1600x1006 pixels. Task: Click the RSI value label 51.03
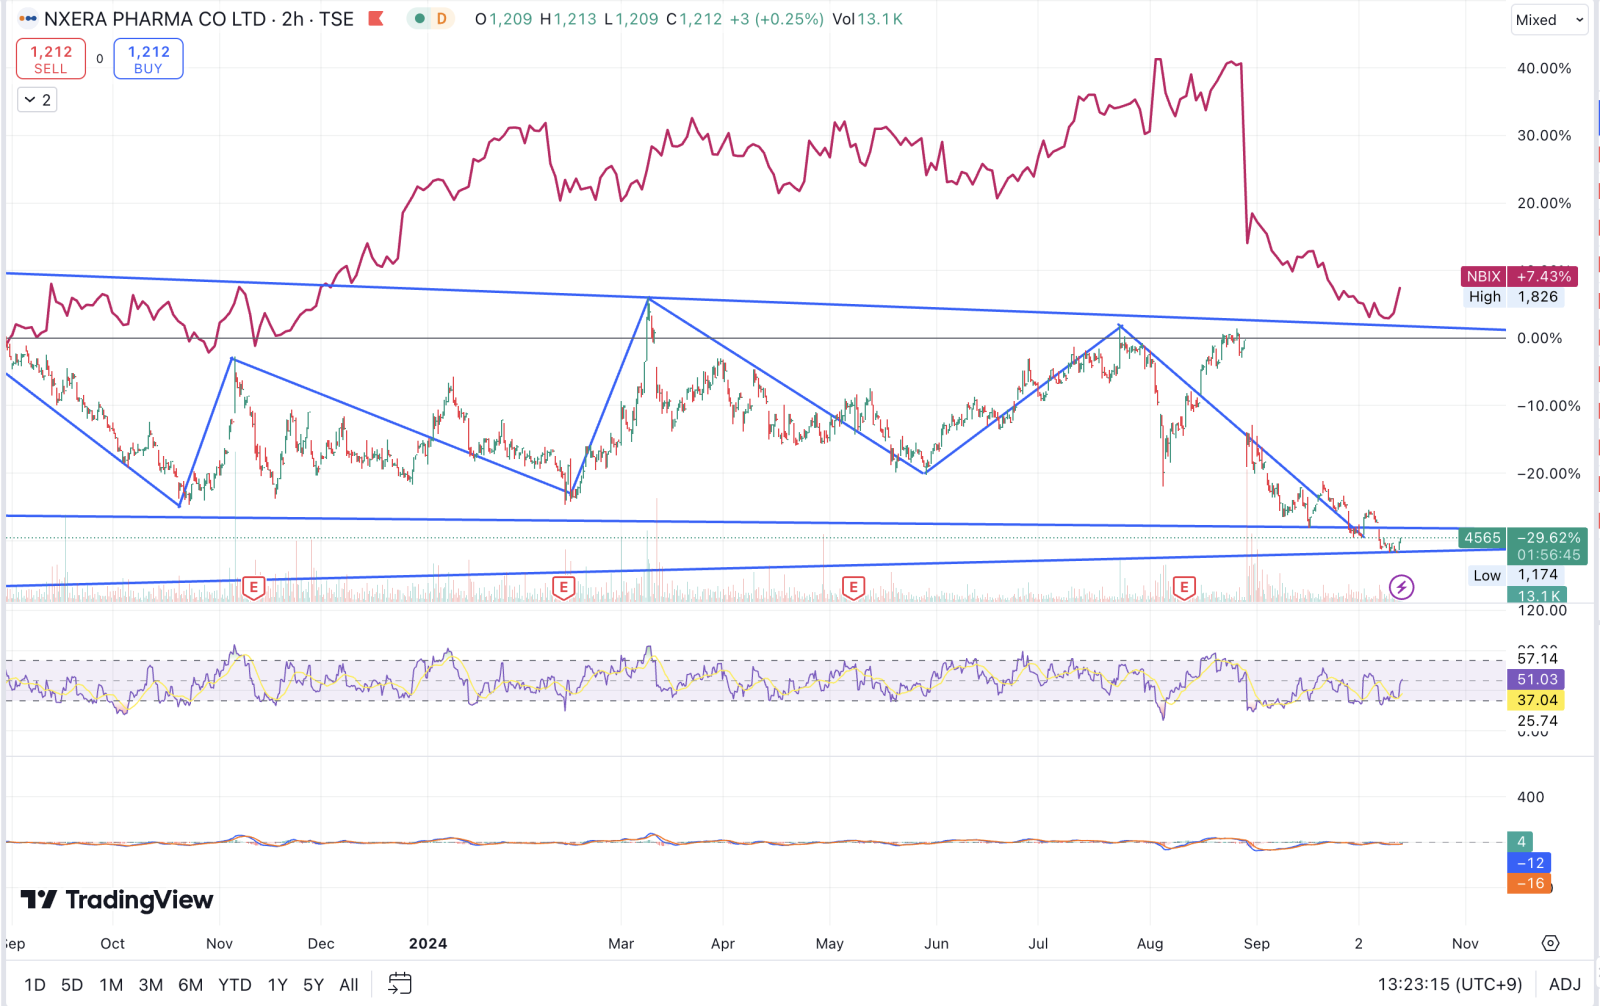(x=1536, y=679)
